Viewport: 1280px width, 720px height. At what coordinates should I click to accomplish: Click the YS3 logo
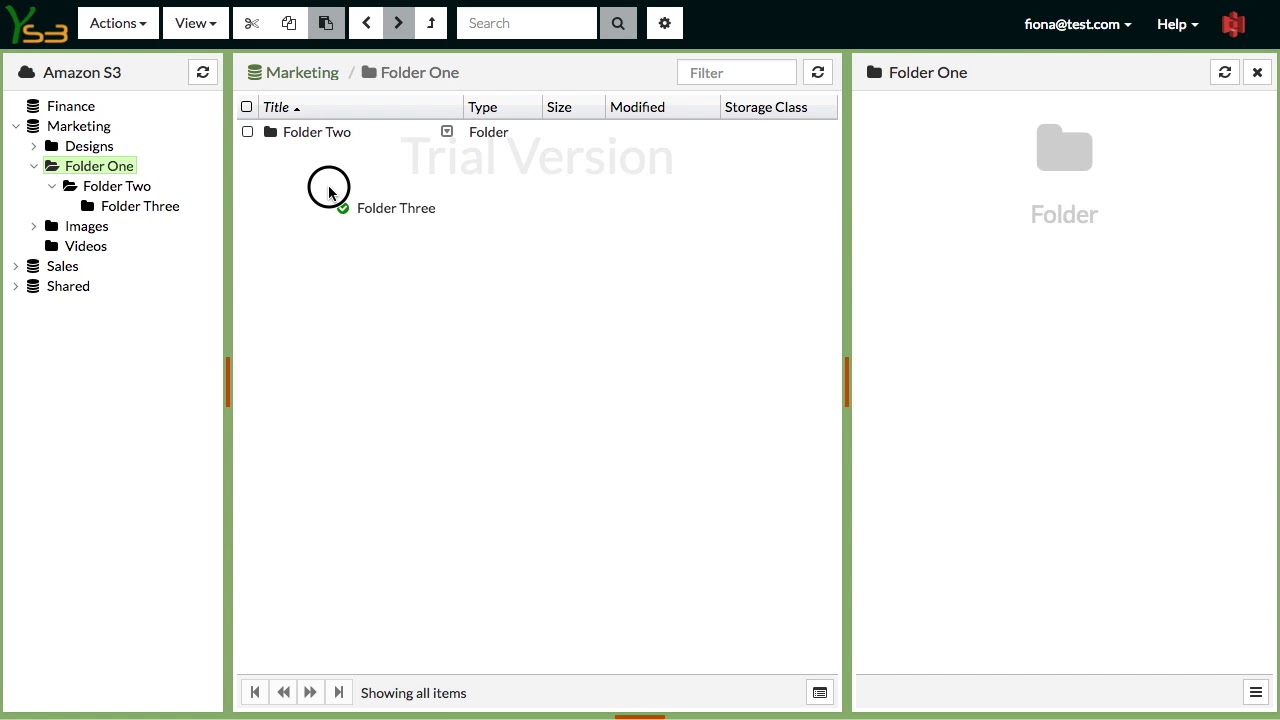coord(37,24)
